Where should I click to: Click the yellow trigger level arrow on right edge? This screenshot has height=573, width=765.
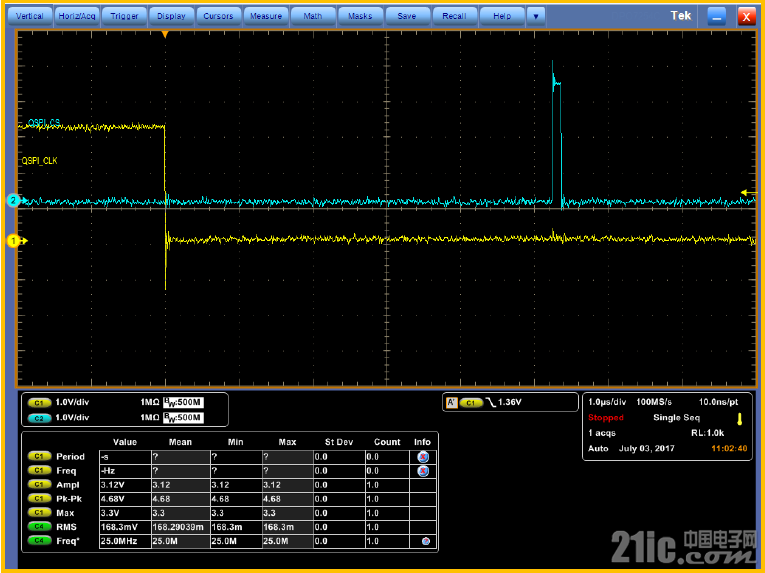point(748,193)
